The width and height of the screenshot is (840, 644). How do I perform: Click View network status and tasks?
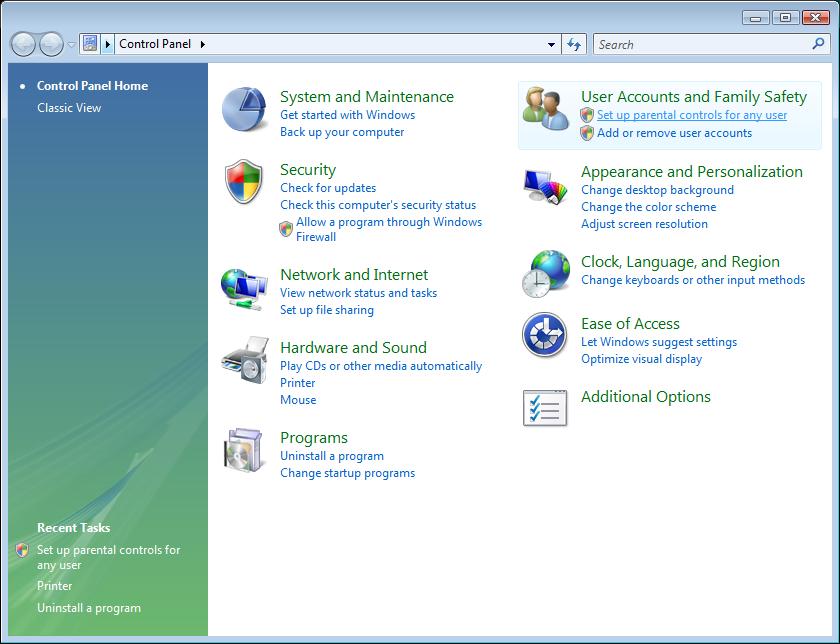point(358,293)
